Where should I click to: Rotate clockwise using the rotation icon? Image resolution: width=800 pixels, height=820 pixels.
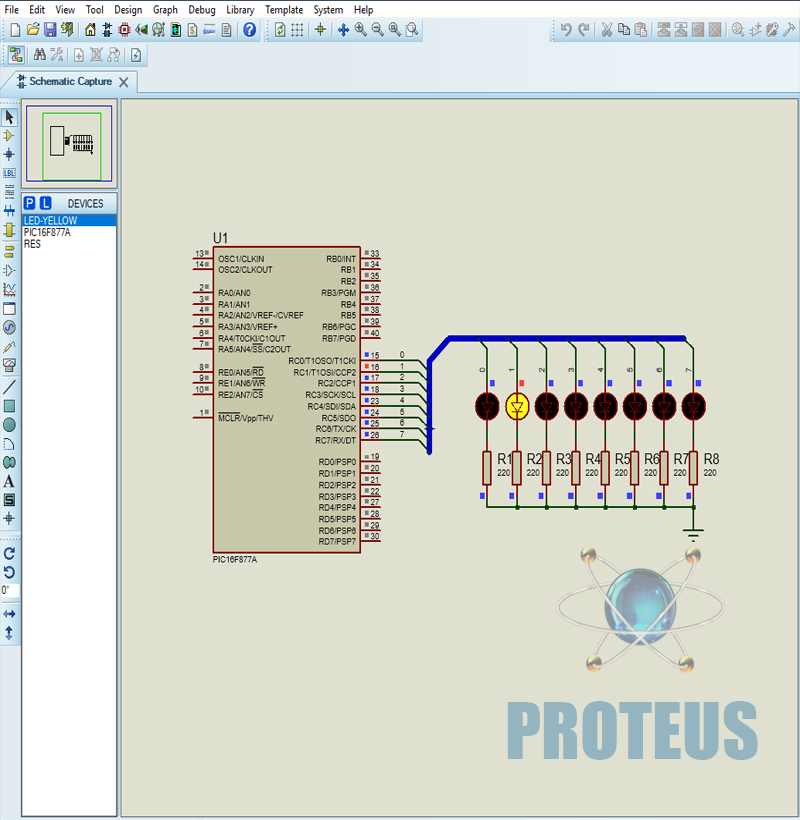coord(10,553)
